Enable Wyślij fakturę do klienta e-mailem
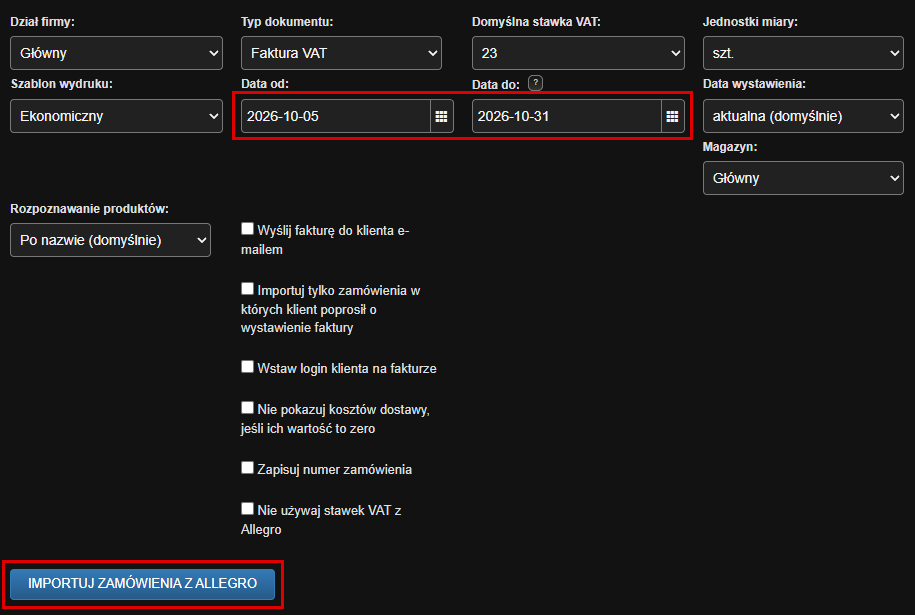915x615 pixels. (247, 229)
